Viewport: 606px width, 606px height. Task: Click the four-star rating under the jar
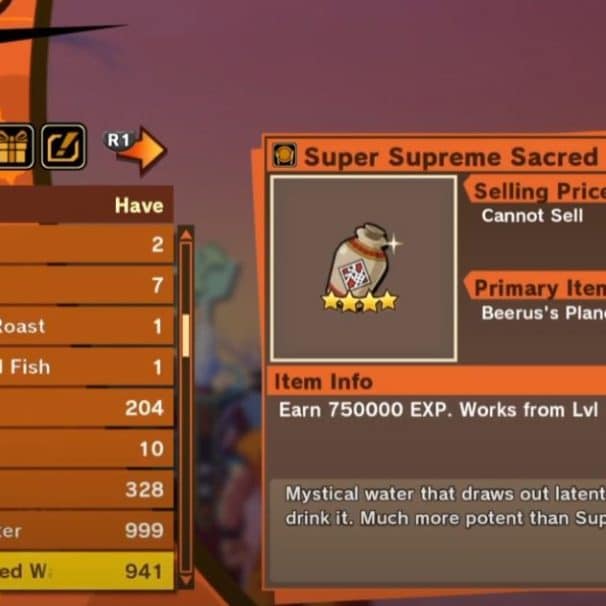pyautogui.click(x=359, y=301)
